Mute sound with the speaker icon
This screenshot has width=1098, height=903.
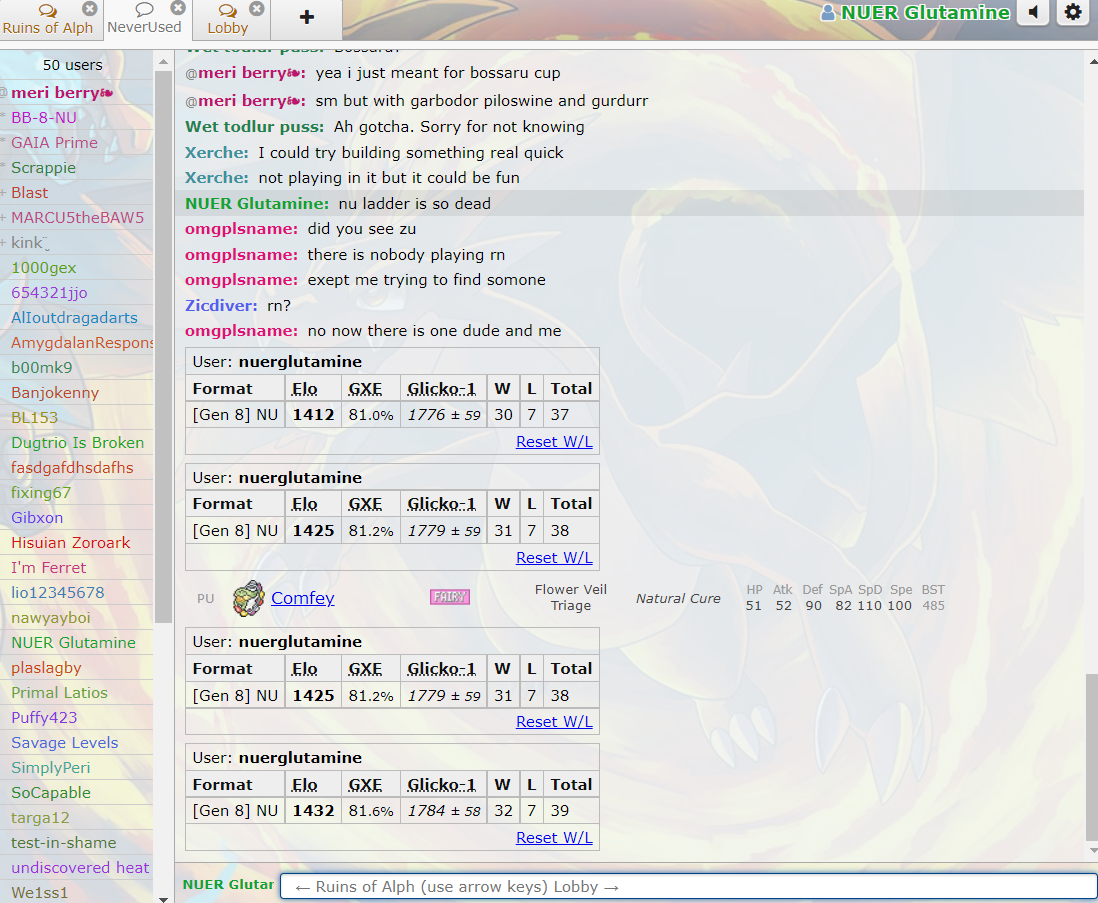(1033, 13)
